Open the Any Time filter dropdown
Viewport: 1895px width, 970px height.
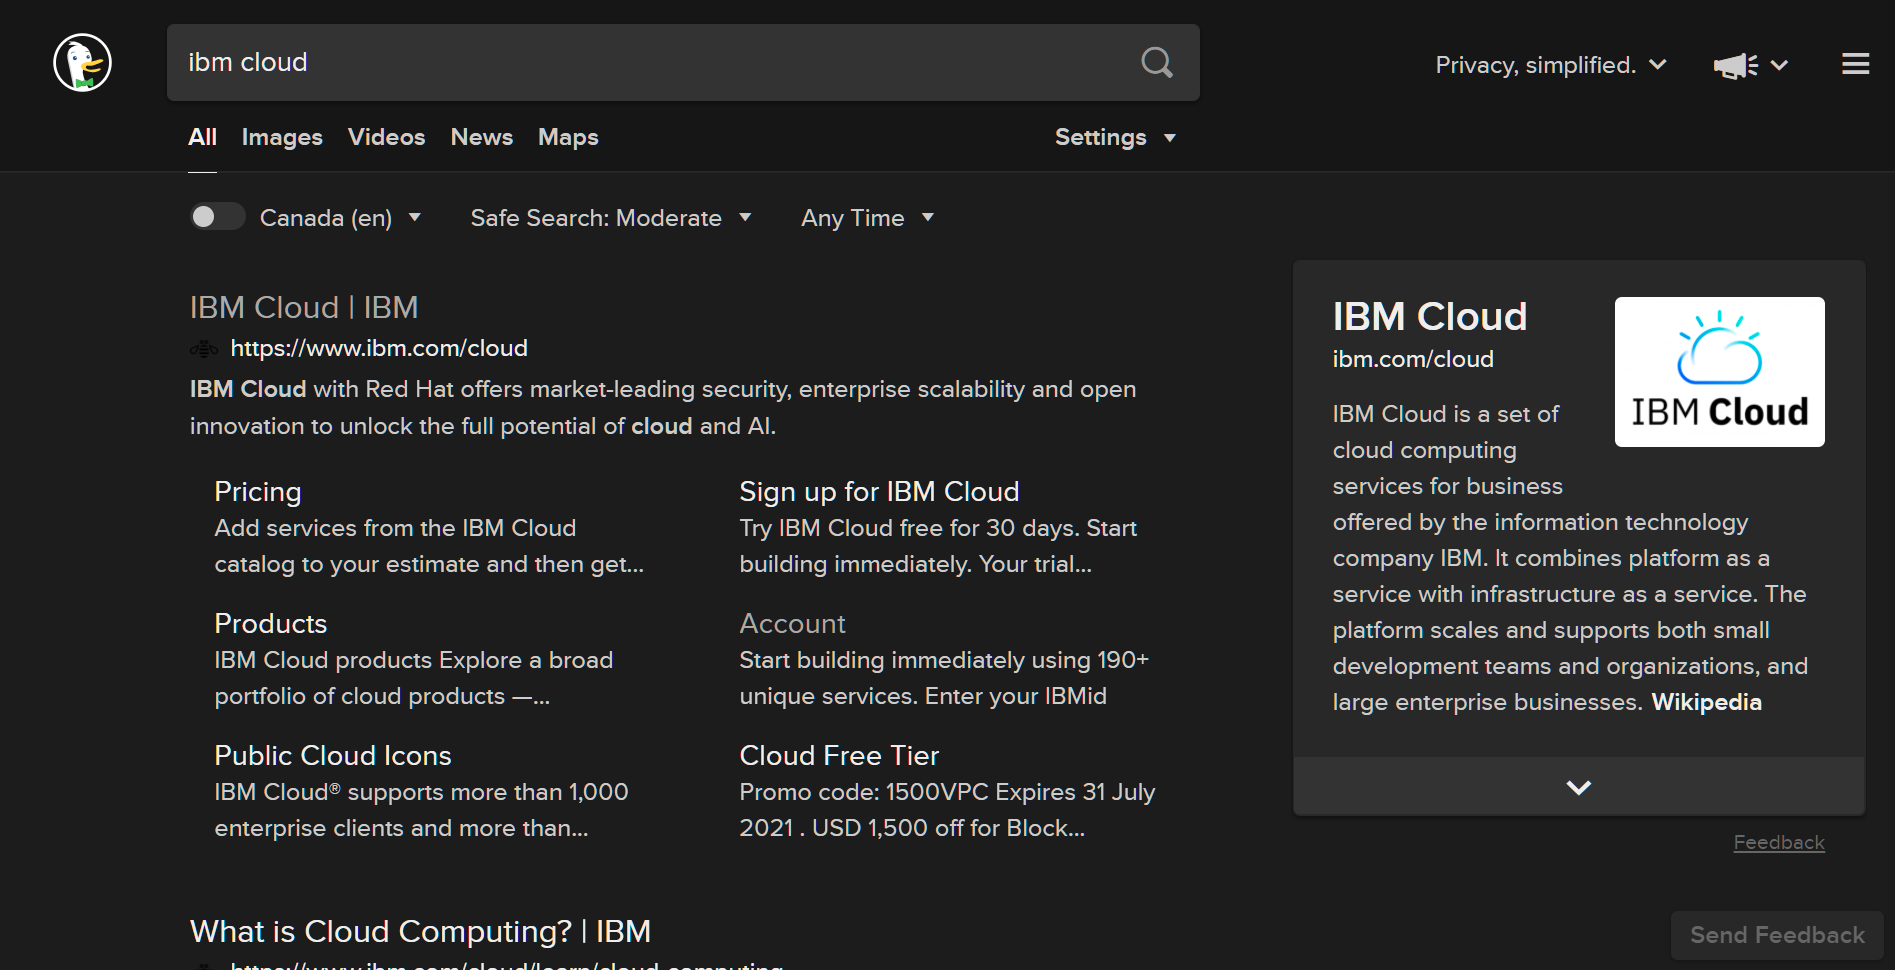pos(867,217)
